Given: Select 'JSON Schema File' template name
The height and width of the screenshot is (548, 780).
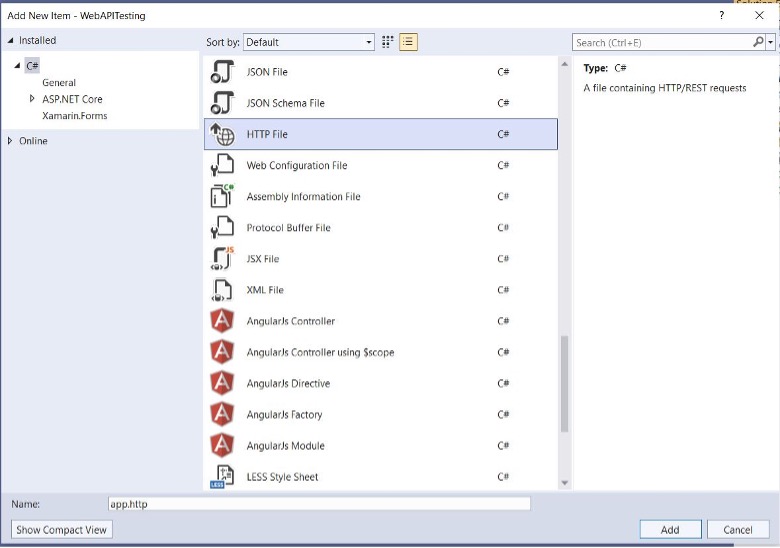Looking at the screenshot, I should coord(286,103).
